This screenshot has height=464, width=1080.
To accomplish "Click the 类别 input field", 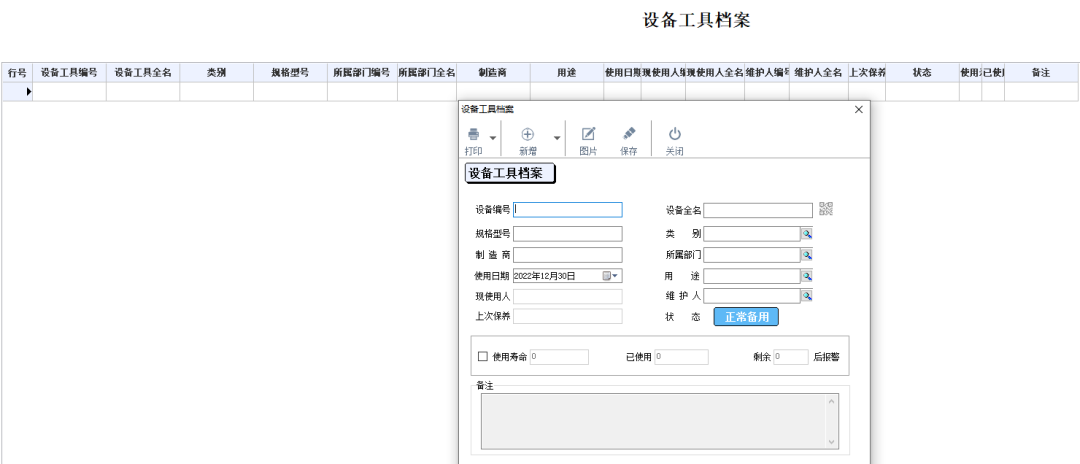I will [751, 234].
